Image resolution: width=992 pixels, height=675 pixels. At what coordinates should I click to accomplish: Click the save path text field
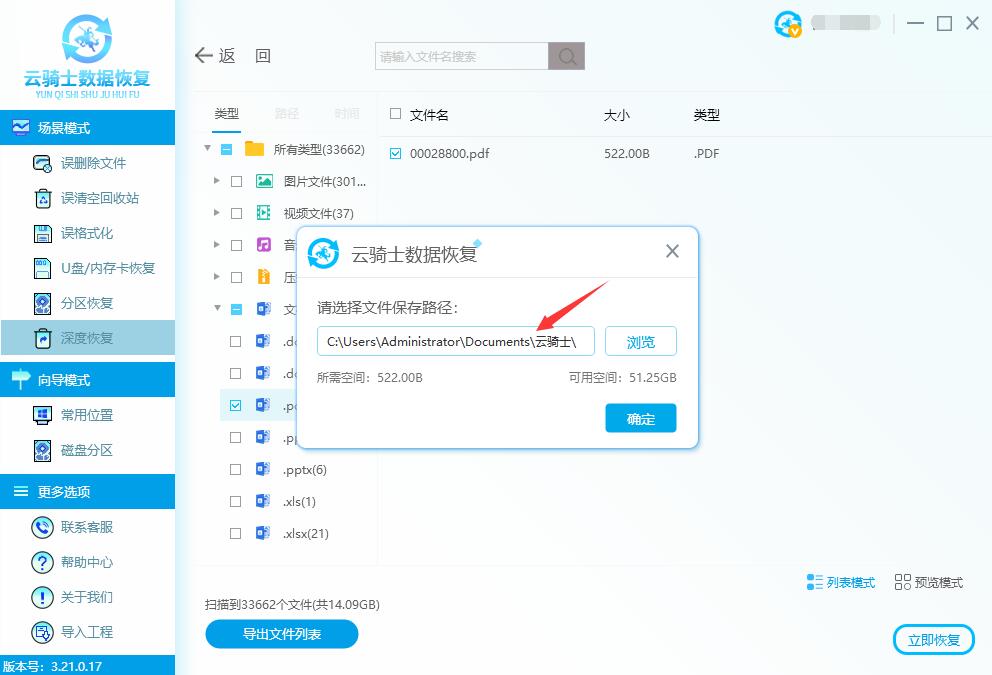(x=456, y=342)
